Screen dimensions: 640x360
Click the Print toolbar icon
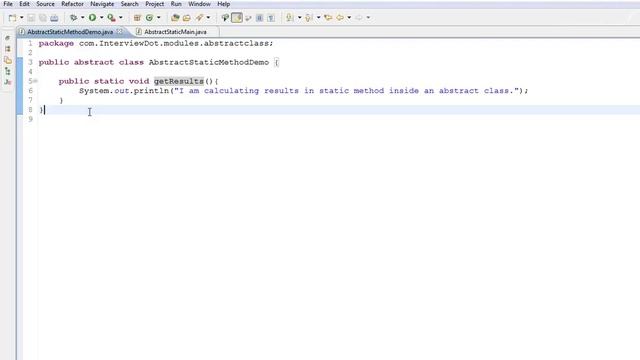54,18
